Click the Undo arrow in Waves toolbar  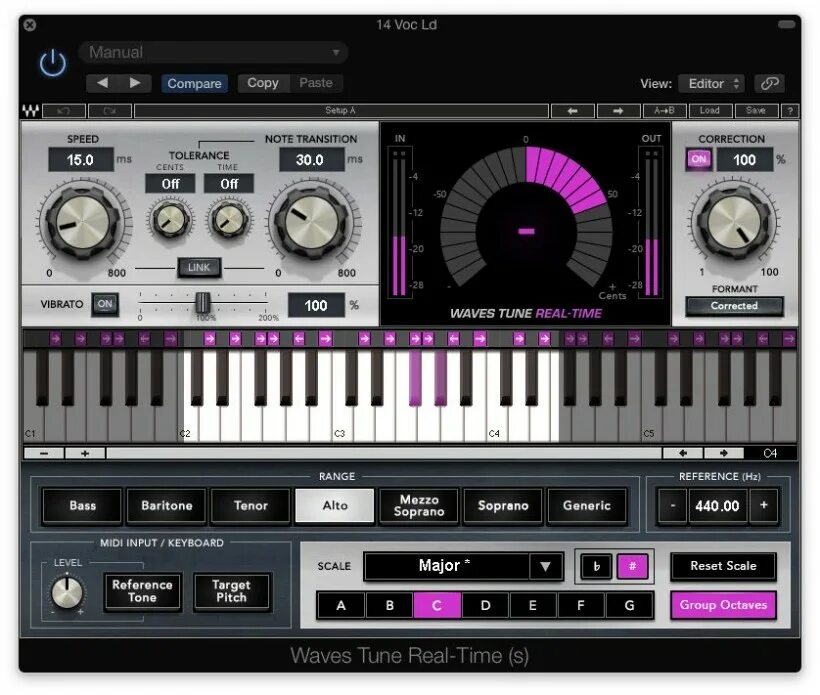64,111
